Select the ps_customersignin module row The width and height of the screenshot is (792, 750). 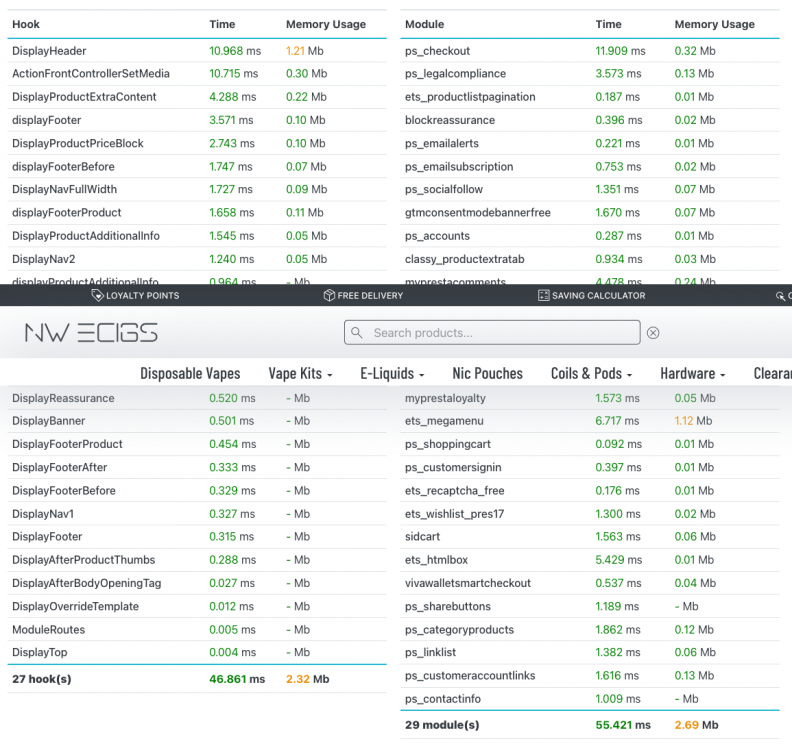[x=590, y=468]
